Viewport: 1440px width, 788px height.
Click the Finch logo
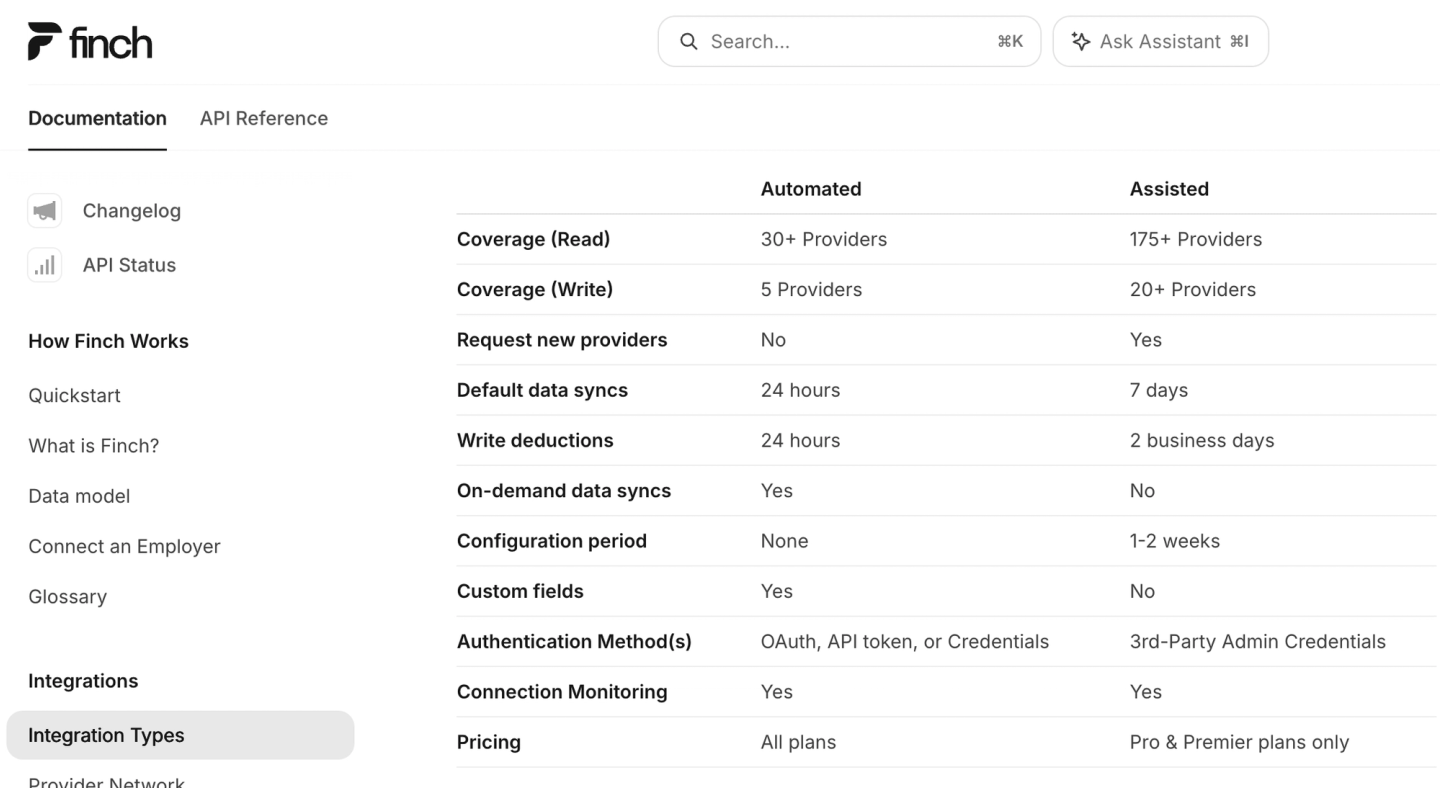(90, 41)
